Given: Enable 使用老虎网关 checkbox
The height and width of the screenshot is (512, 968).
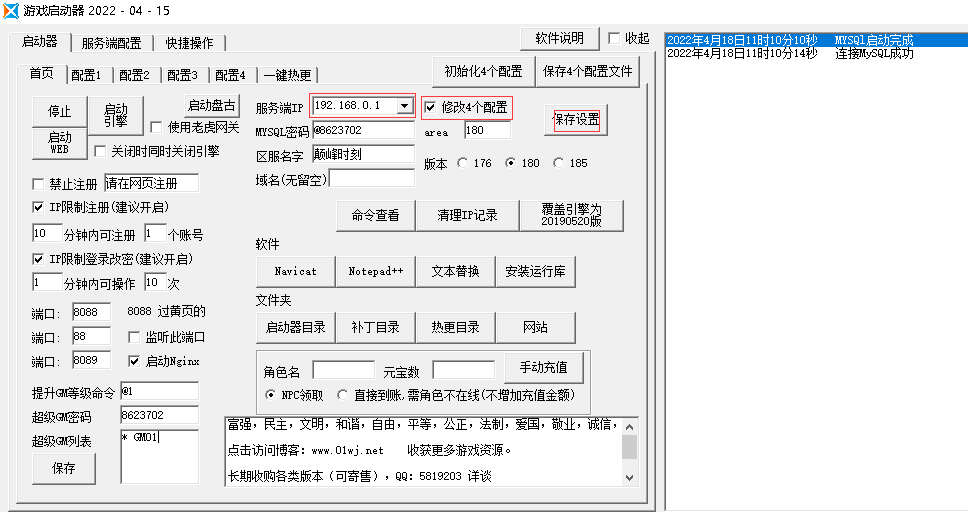Looking at the screenshot, I should pyautogui.click(x=157, y=127).
